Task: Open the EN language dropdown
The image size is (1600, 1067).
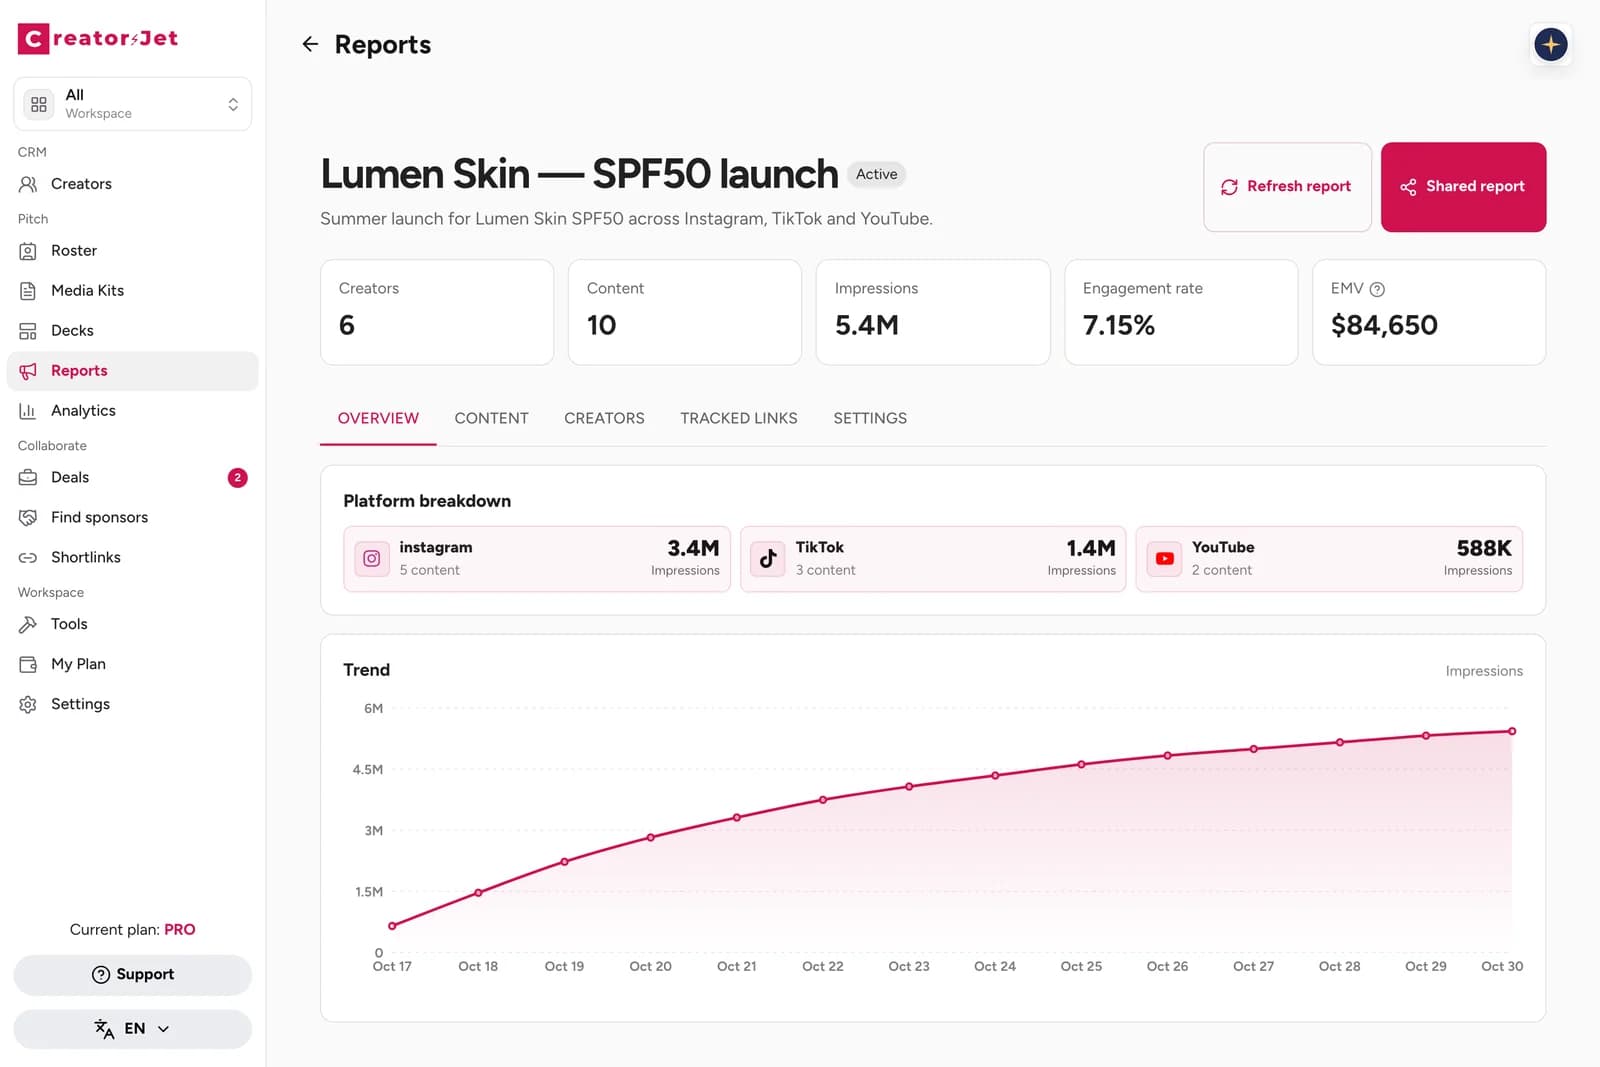Action: pyautogui.click(x=132, y=1029)
